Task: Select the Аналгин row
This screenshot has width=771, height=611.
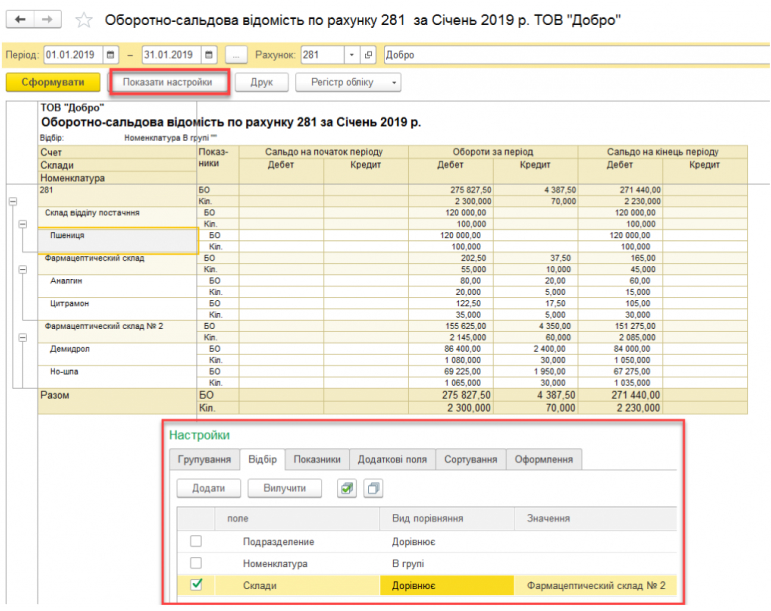Action: (118, 286)
